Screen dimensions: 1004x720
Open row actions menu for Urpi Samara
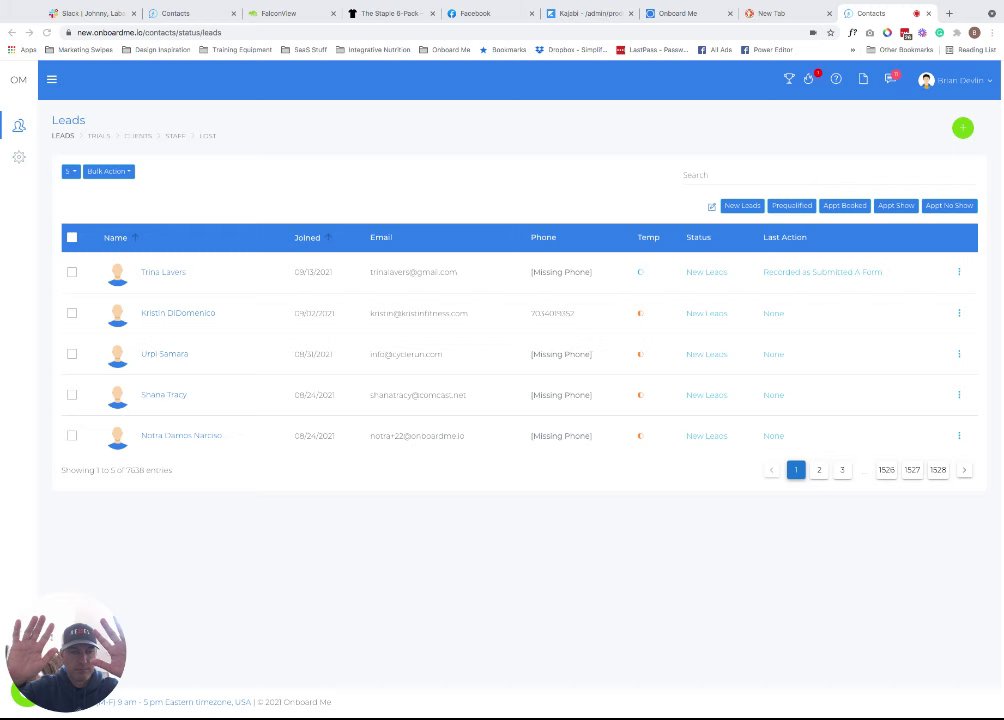[959, 354]
